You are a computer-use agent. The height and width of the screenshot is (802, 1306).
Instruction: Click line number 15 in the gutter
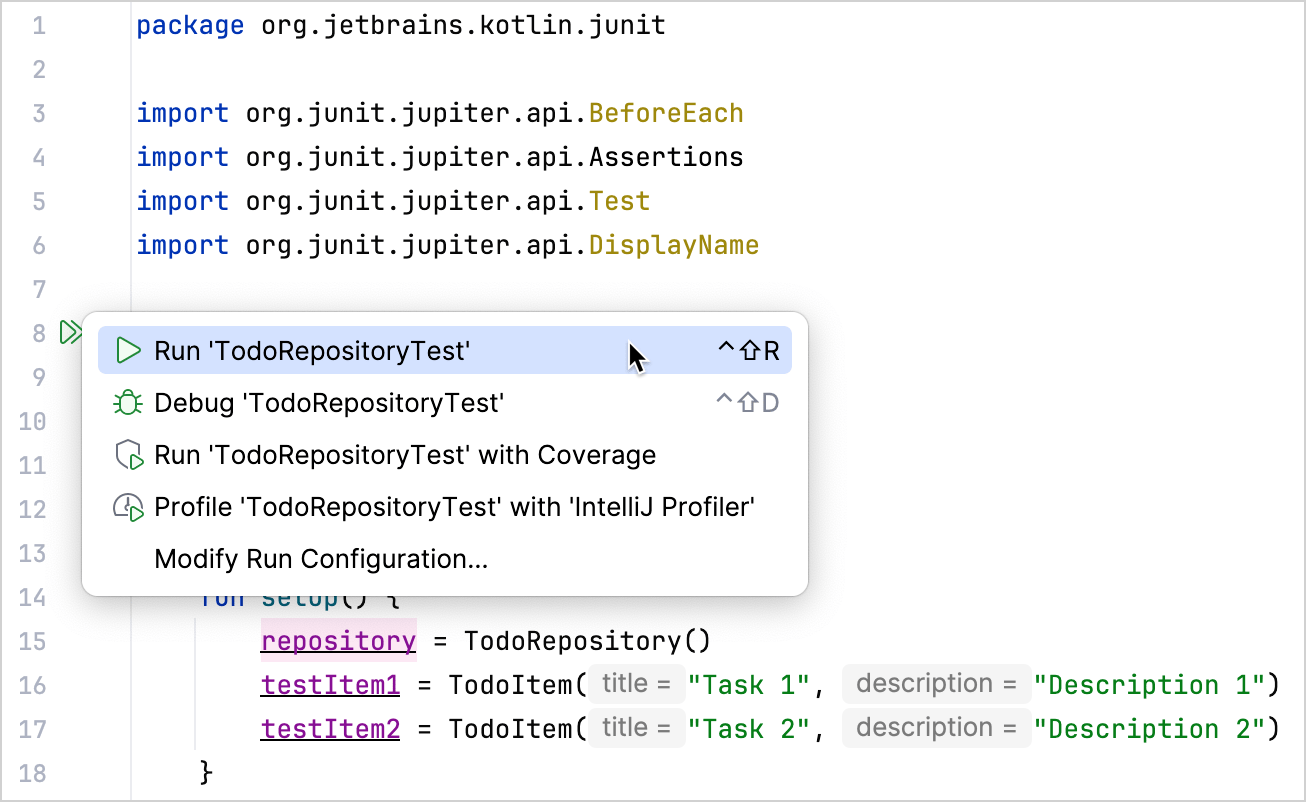33,641
